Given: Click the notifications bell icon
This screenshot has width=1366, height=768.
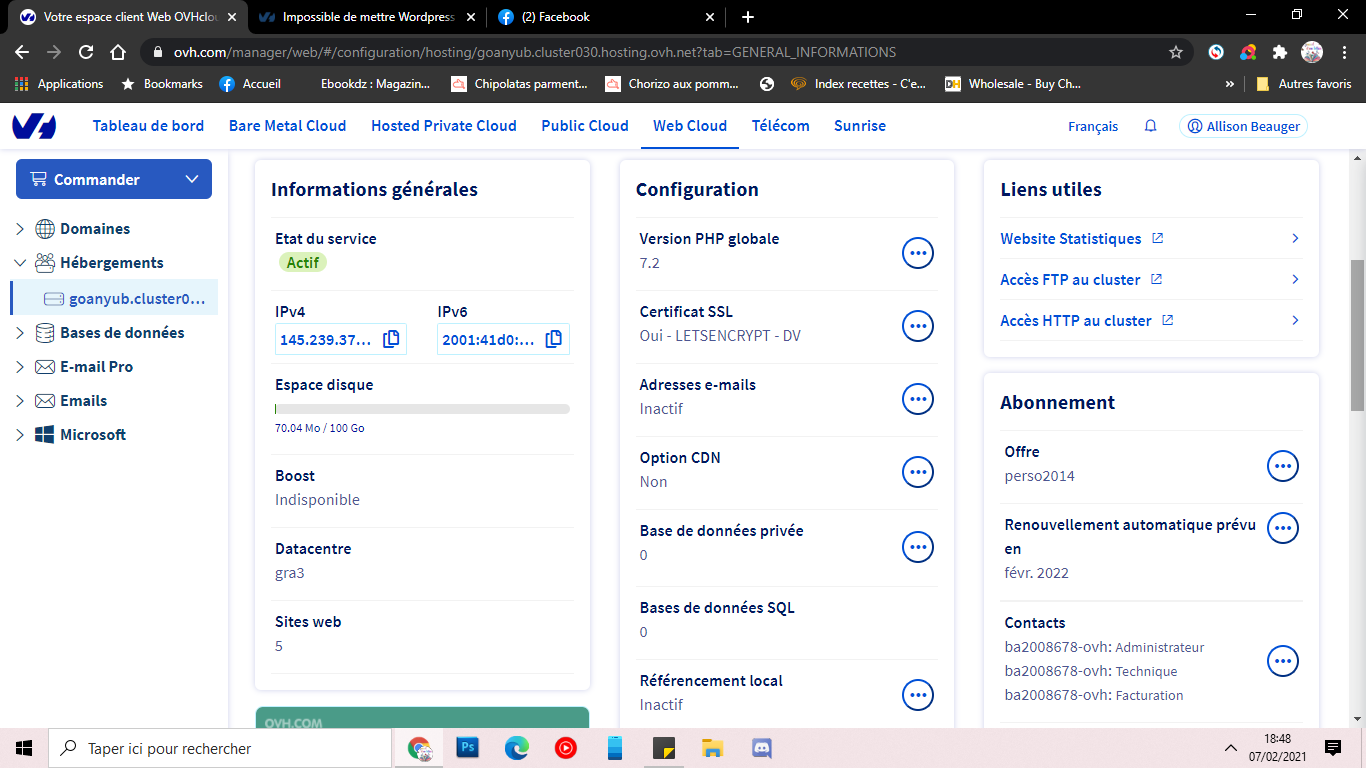Looking at the screenshot, I should [1151, 126].
